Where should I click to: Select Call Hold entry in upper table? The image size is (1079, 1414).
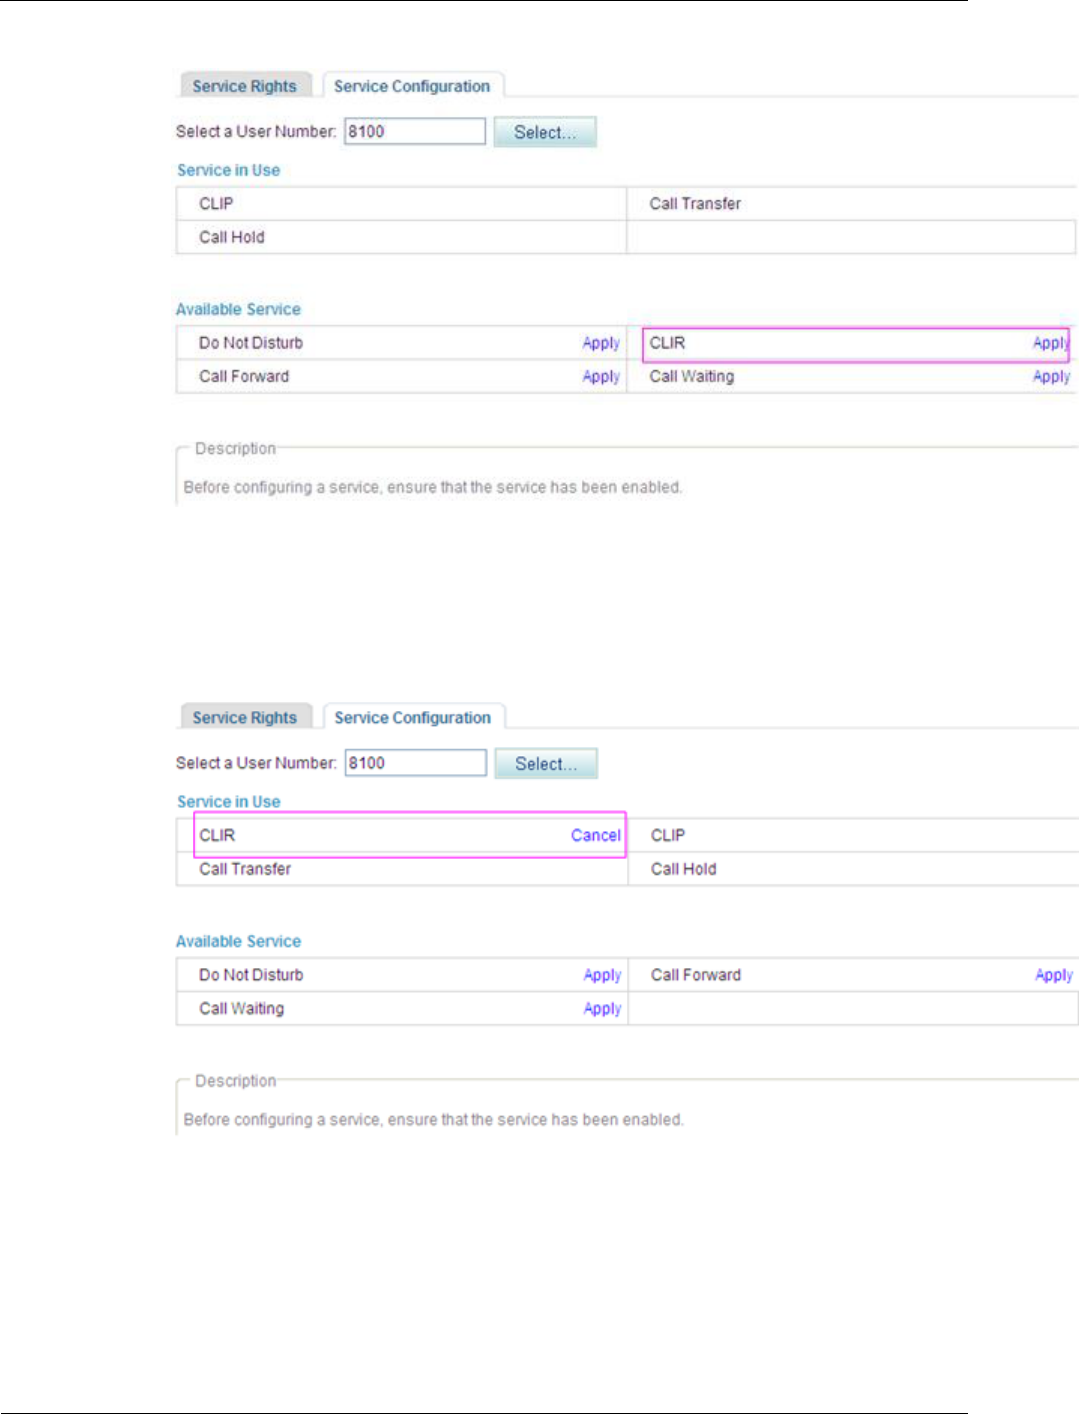[x=232, y=237]
